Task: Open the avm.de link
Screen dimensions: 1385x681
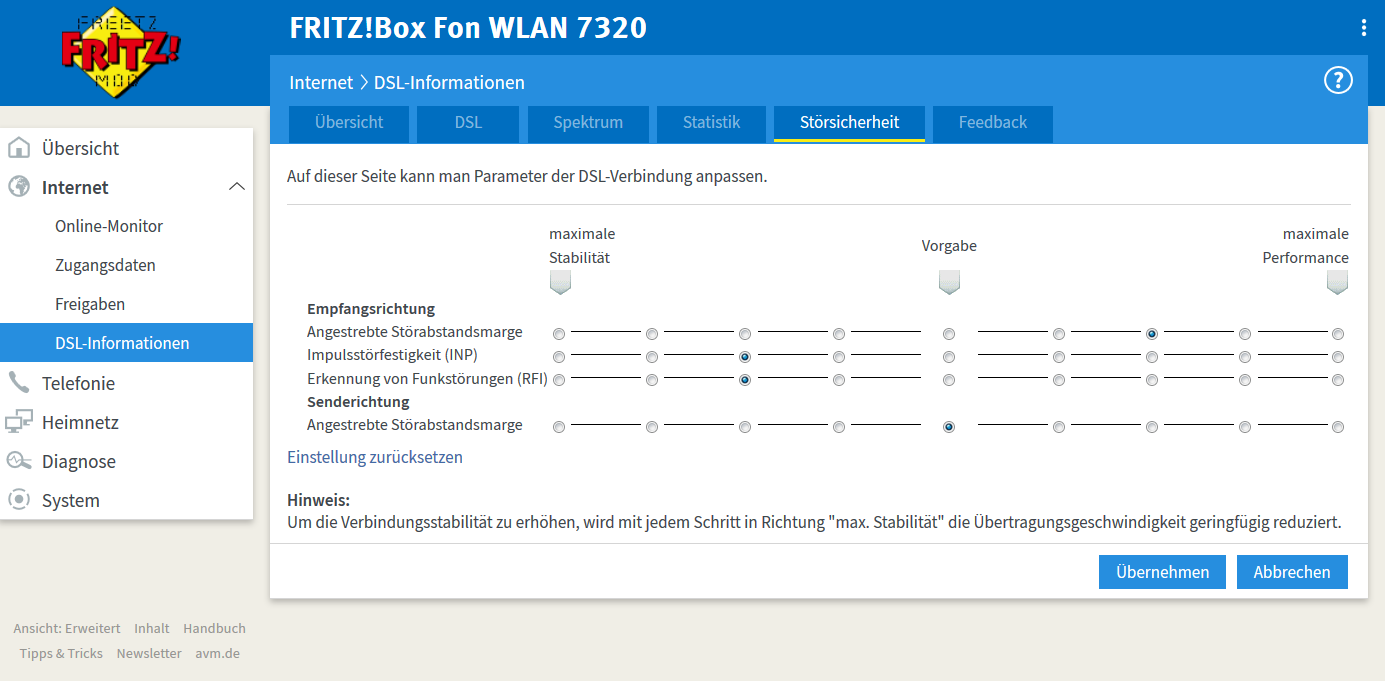Action: click(x=217, y=654)
